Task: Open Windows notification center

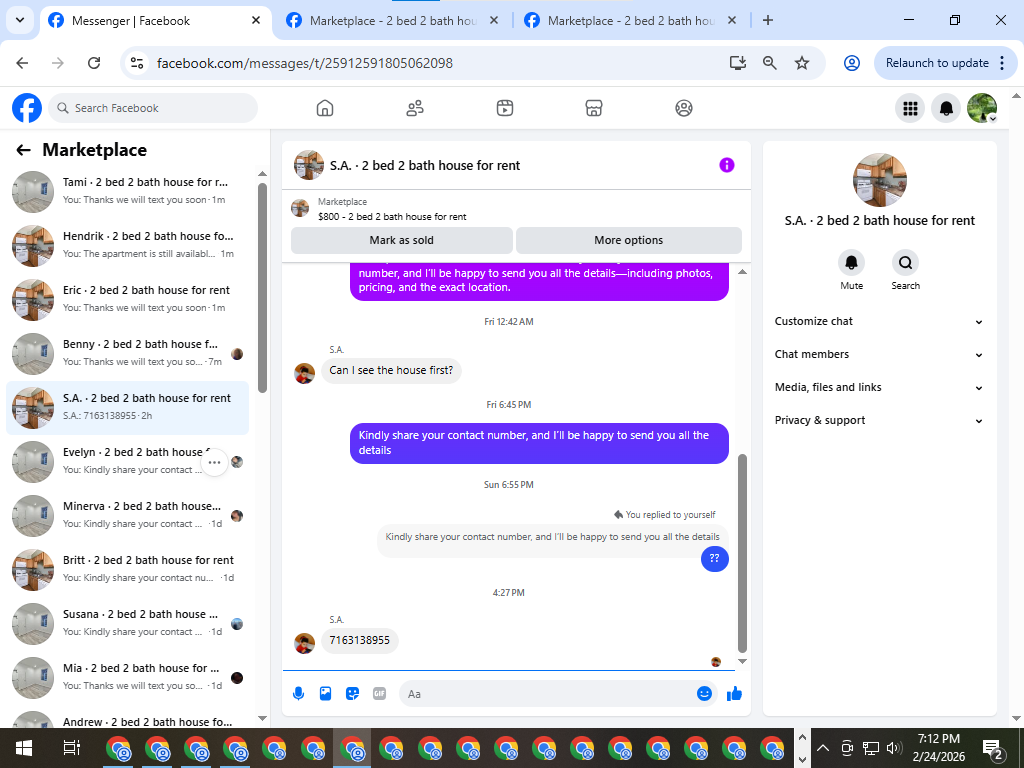Action: point(994,750)
